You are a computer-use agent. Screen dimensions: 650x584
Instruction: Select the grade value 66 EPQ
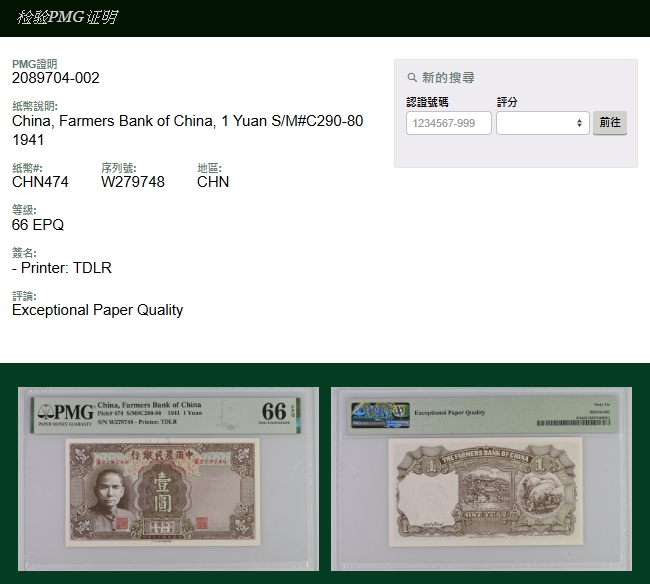tap(38, 225)
